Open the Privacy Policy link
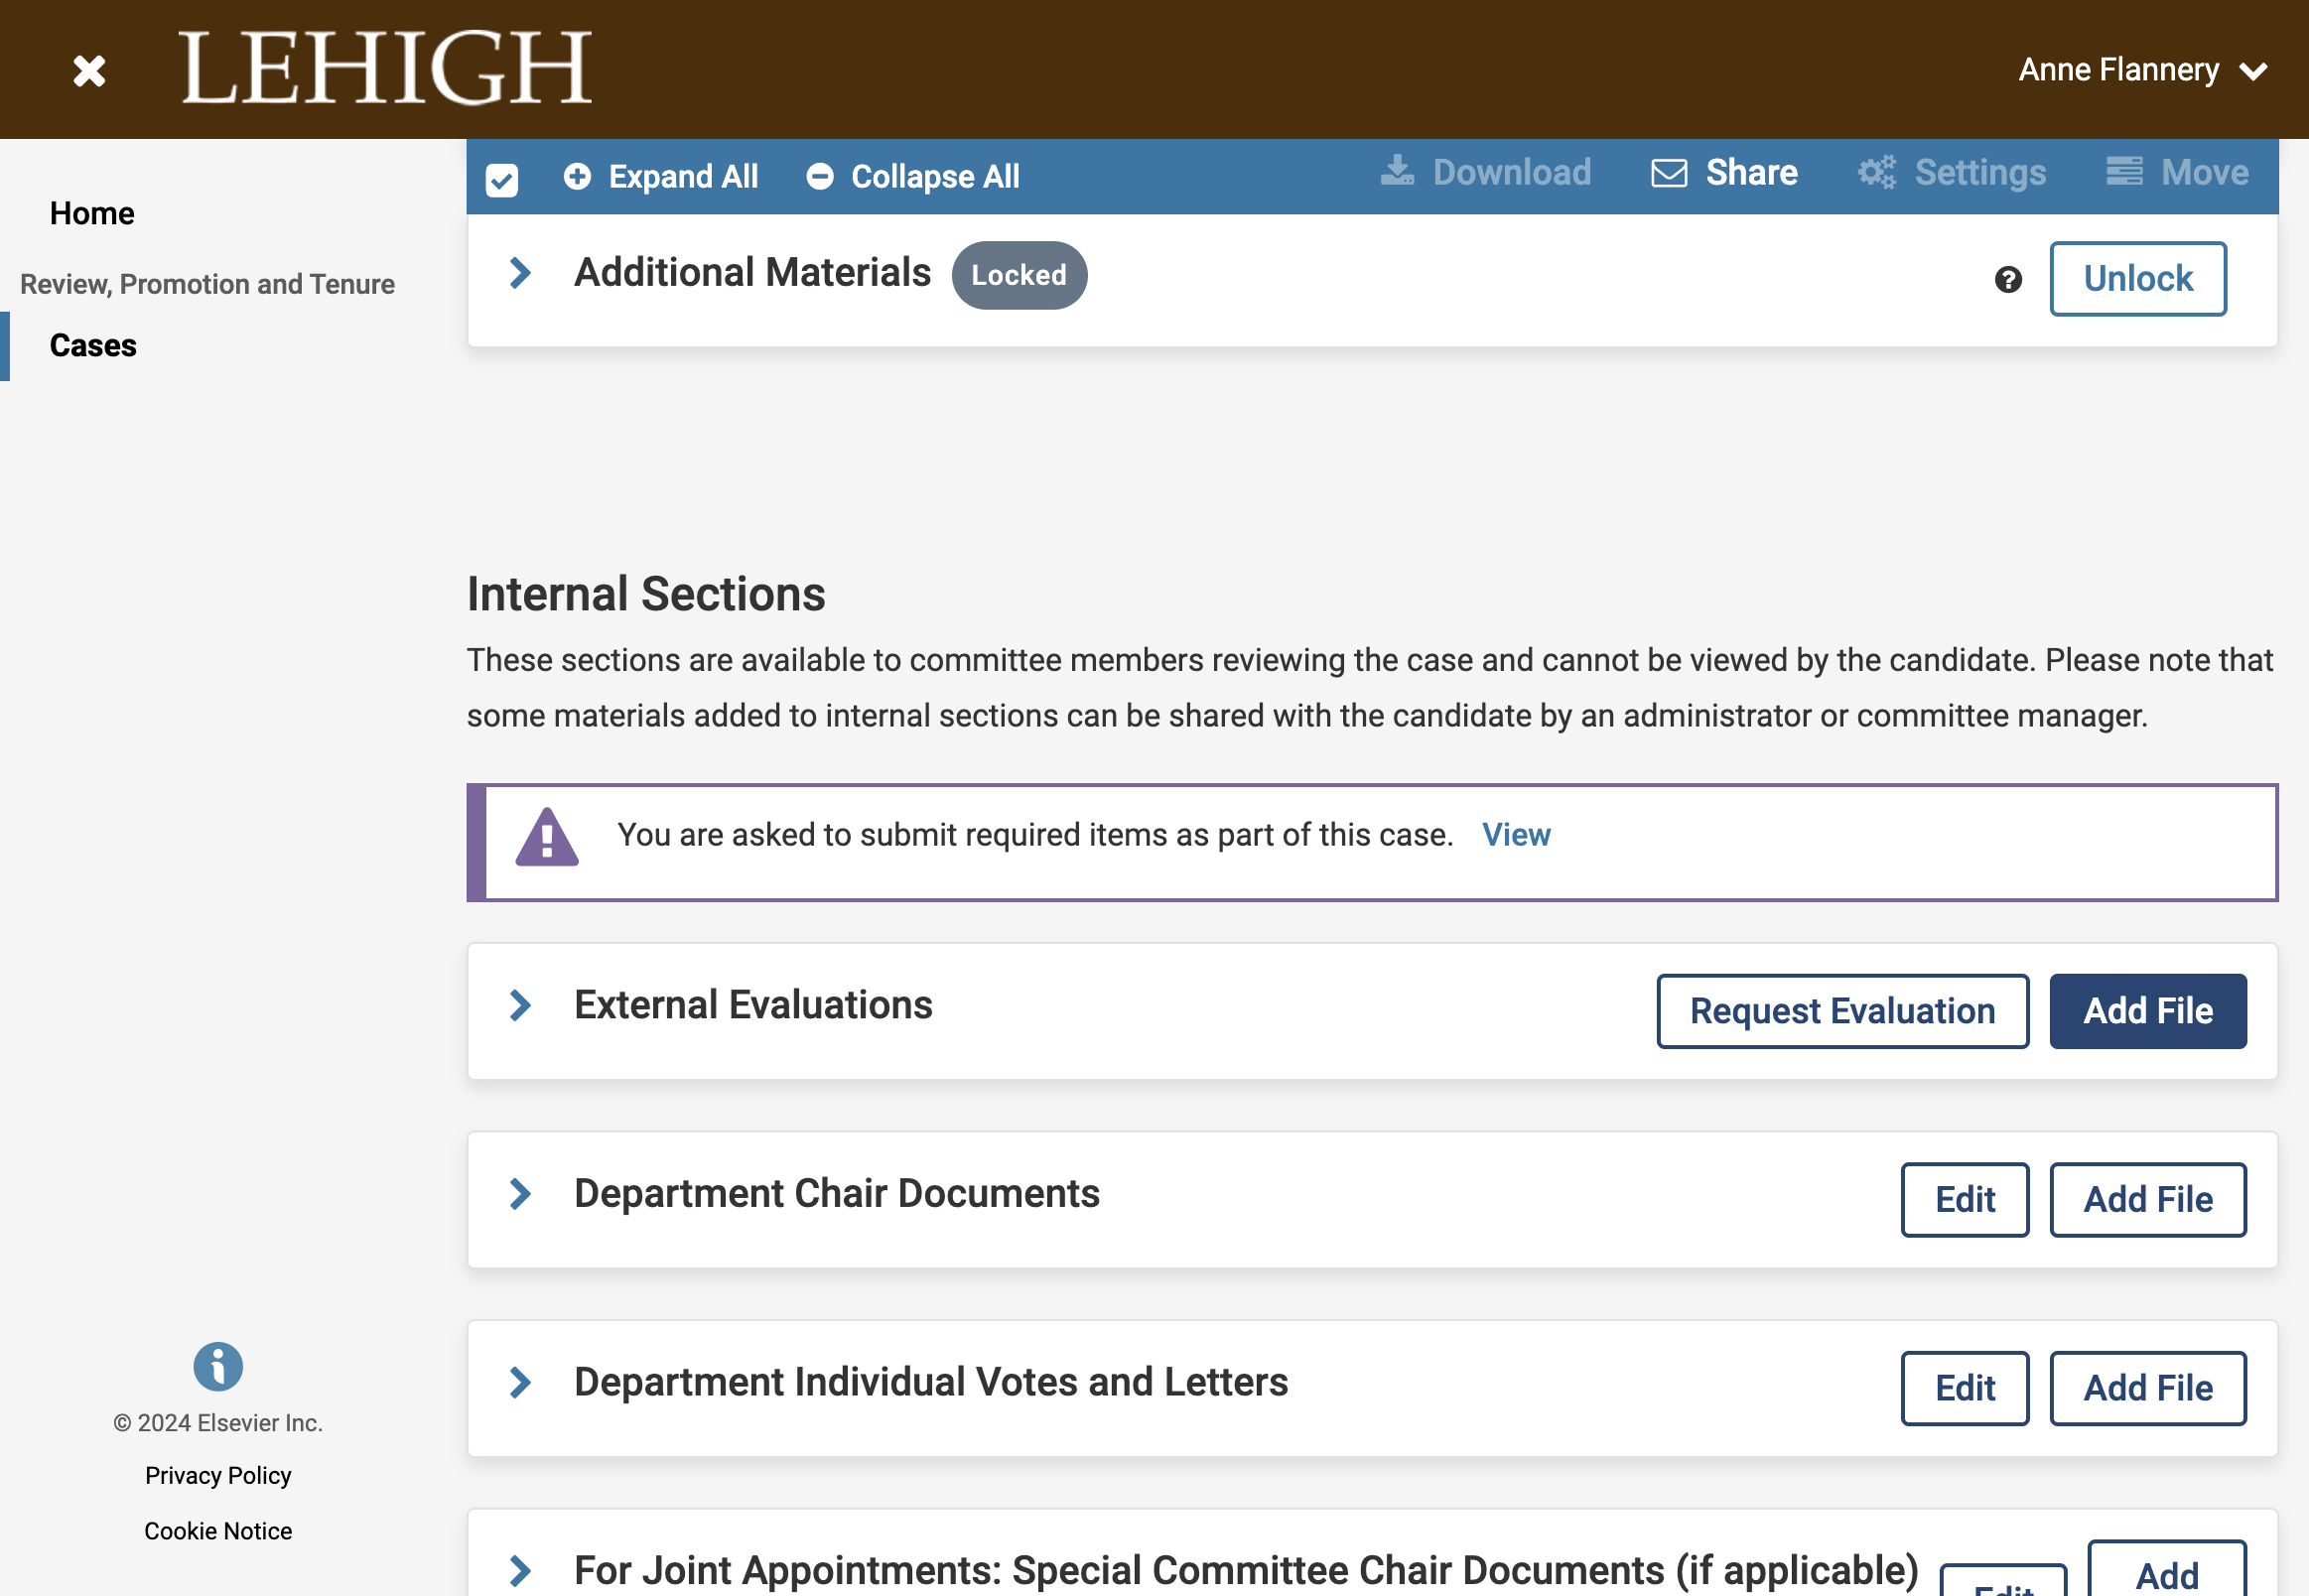The image size is (2309, 1596). 218,1476
